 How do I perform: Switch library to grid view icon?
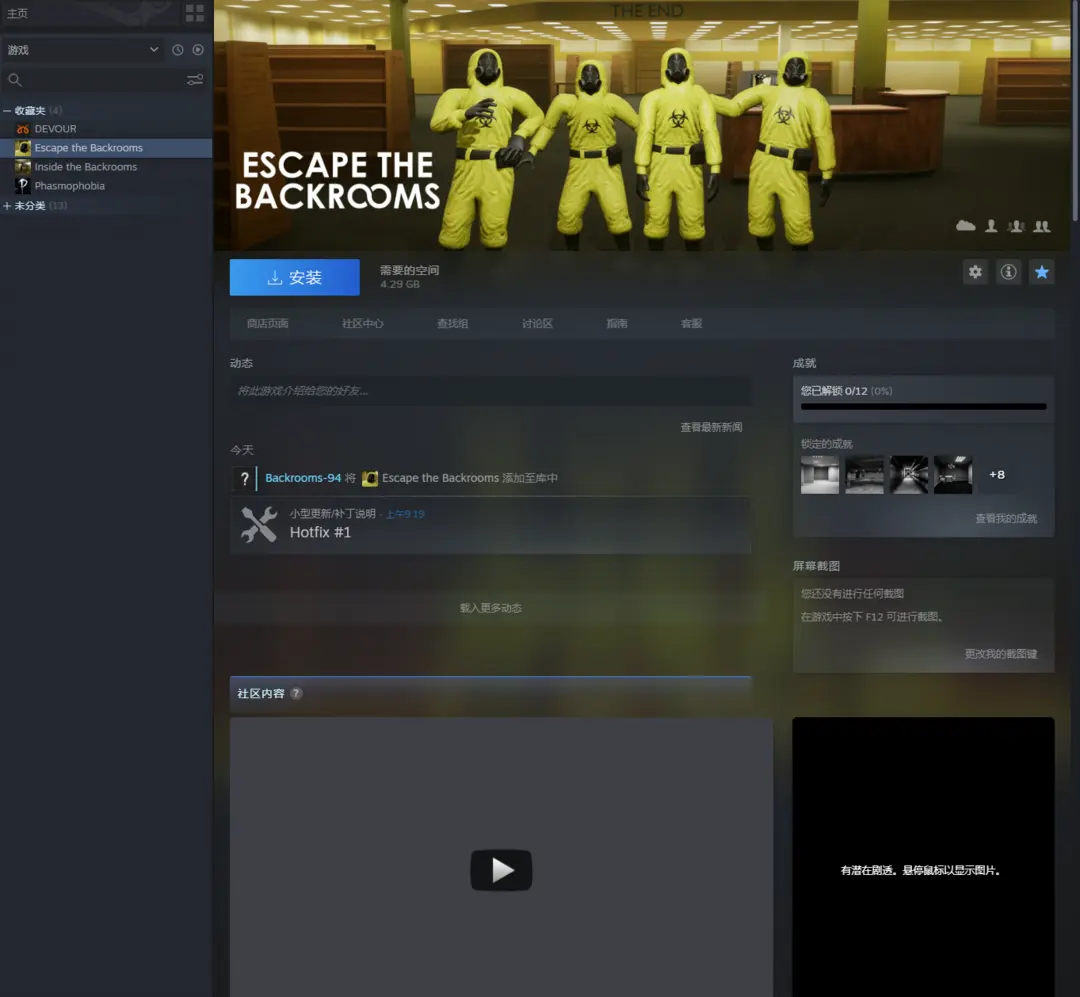point(195,13)
